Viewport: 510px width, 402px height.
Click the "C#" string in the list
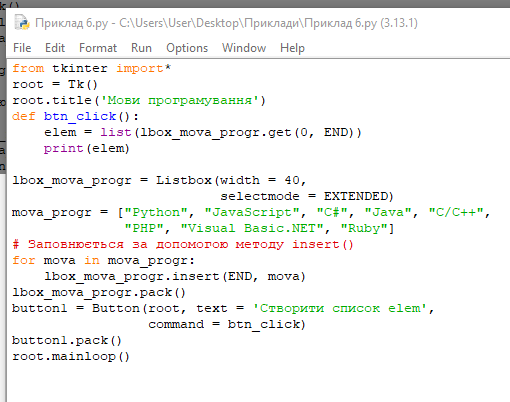[x=332, y=212]
